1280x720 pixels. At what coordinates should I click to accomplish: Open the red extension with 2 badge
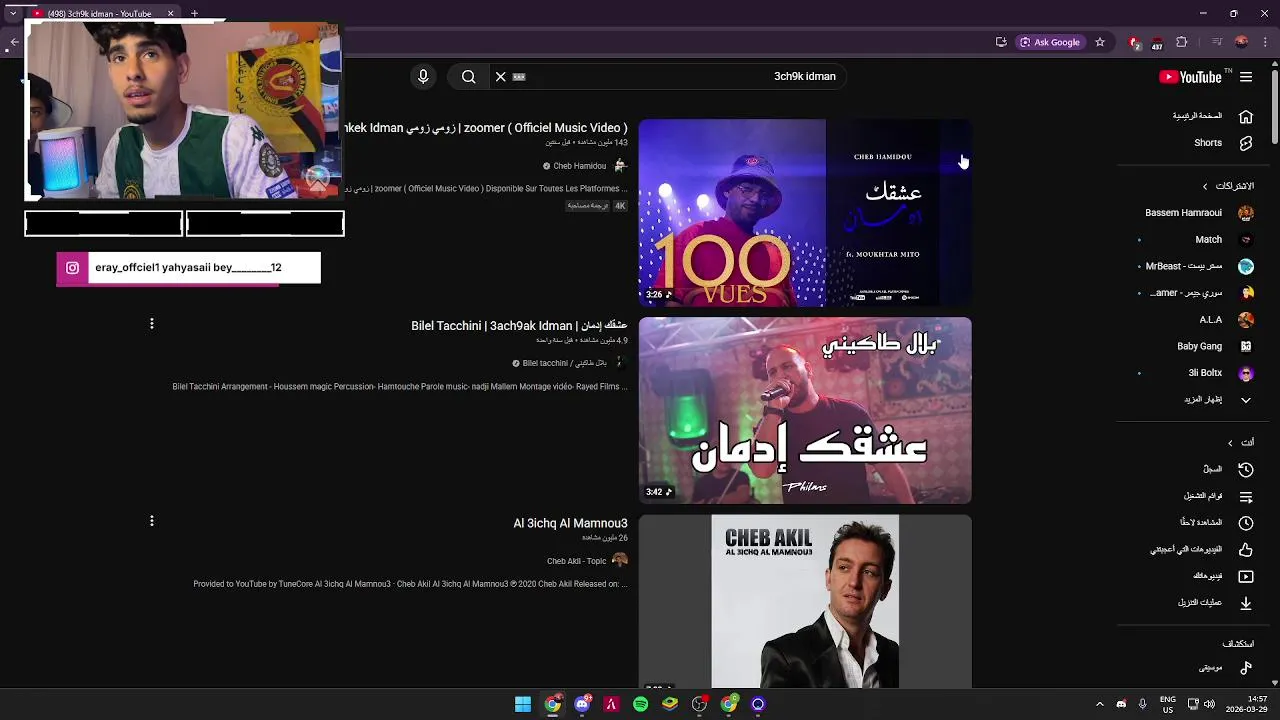(x=1134, y=43)
